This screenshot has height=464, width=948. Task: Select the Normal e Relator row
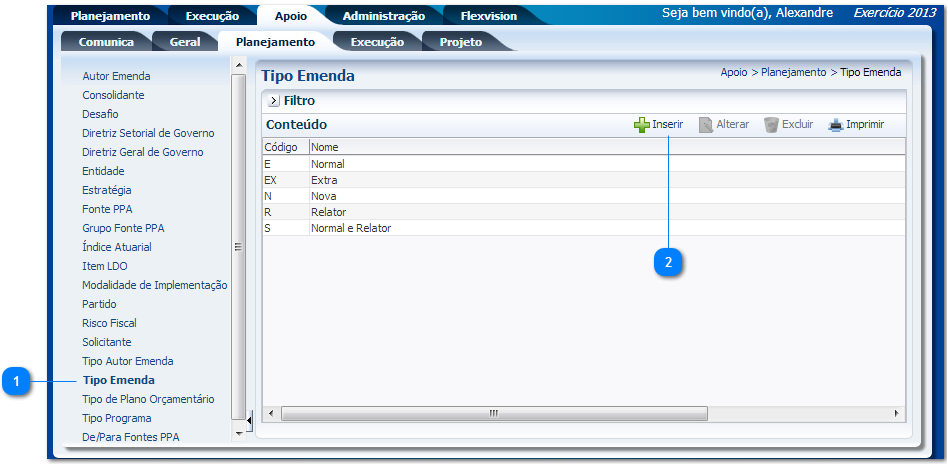[351, 228]
